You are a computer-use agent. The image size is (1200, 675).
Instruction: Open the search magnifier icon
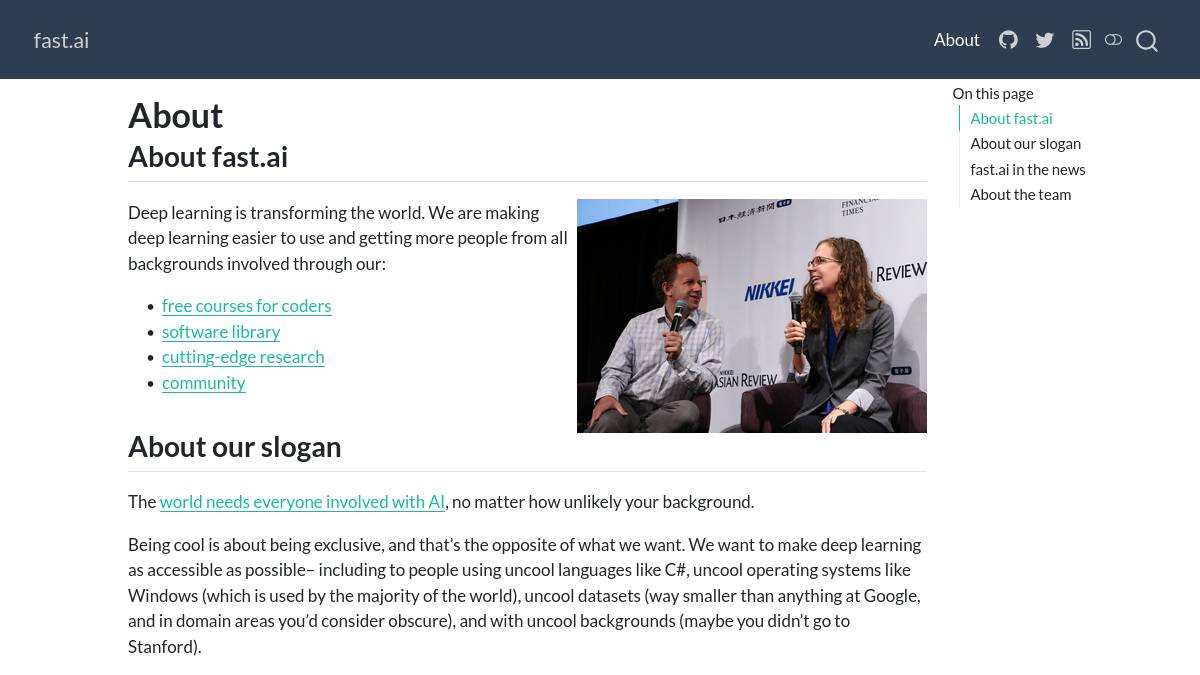pos(1147,41)
